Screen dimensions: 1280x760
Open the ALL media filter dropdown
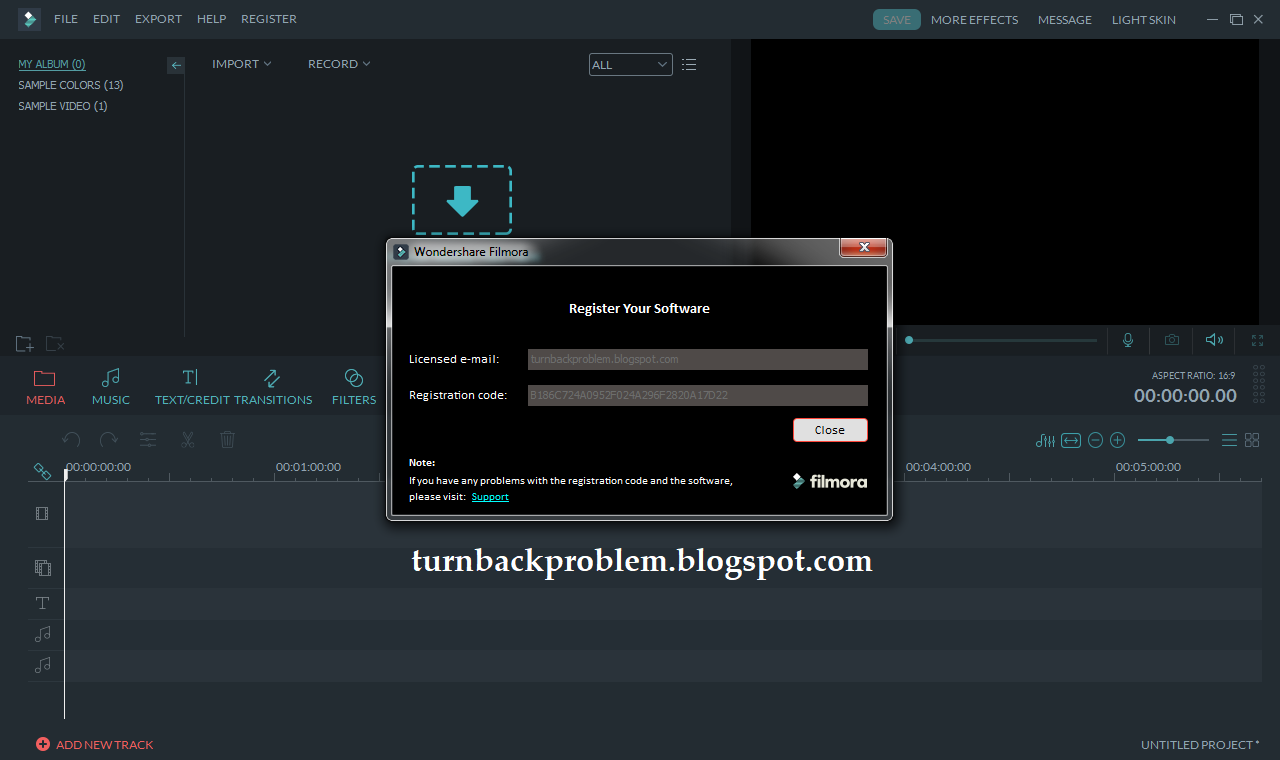pyautogui.click(x=630, y=63)
